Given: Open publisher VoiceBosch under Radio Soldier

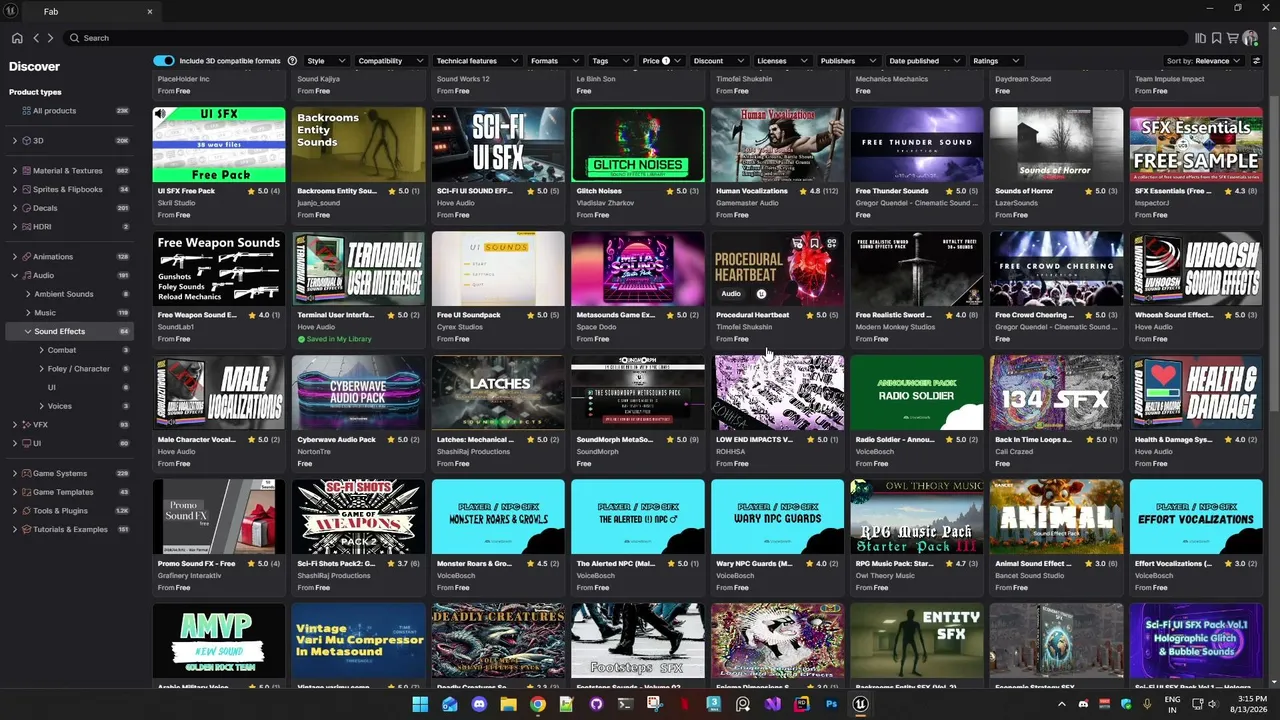Looking at the screenshot, I should click(876, 452).
